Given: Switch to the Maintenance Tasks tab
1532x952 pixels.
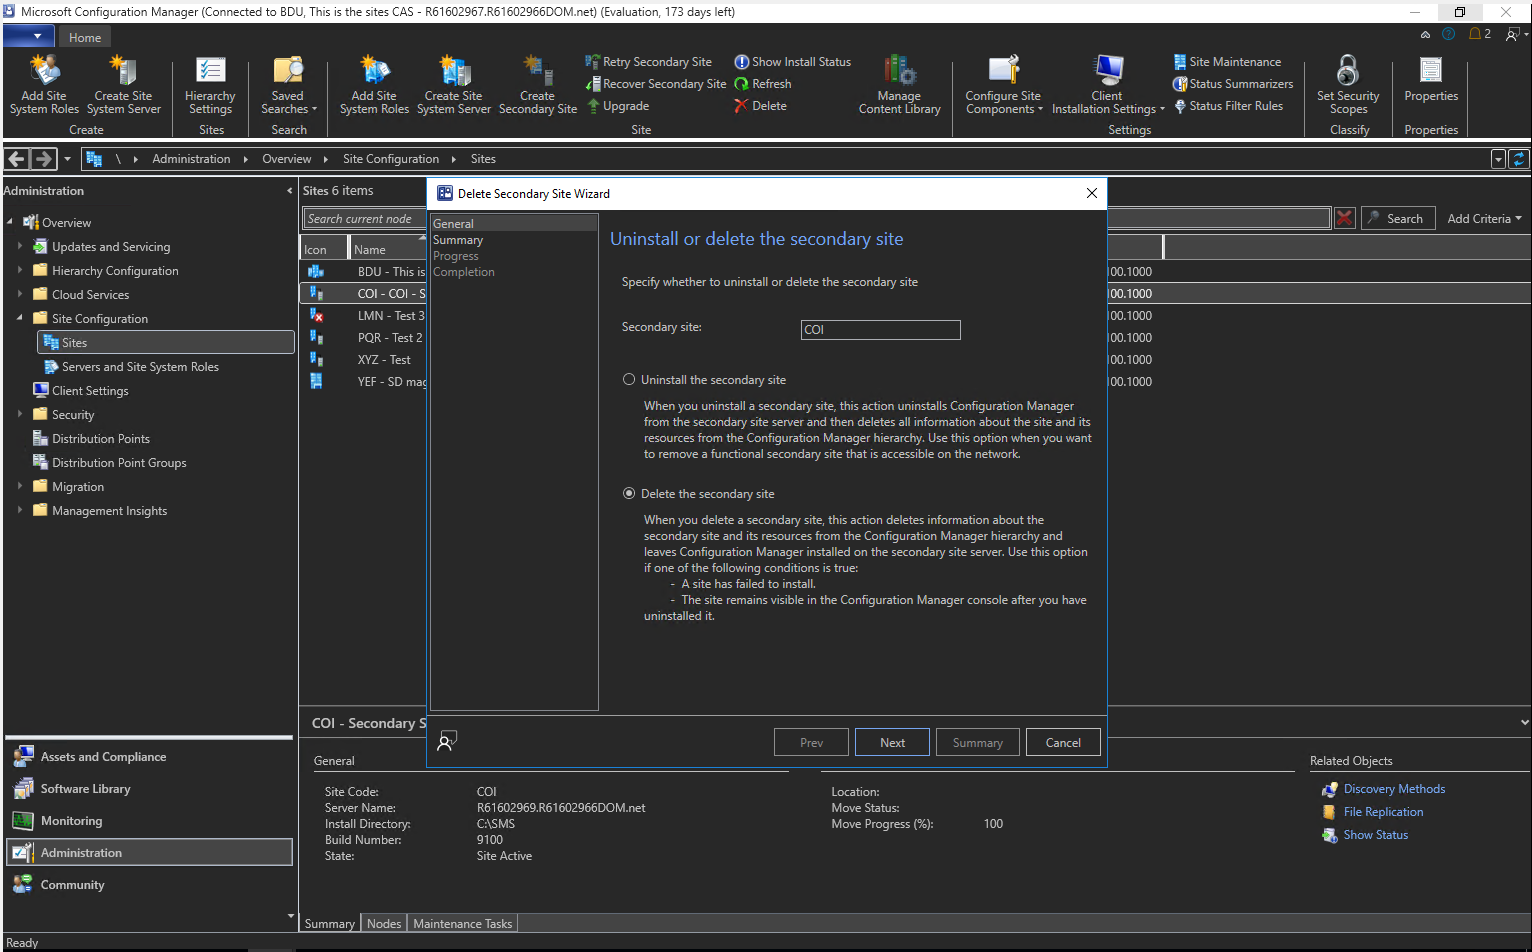Looking at the screenshot, I should pyautogui.click(x=462, y=923).
